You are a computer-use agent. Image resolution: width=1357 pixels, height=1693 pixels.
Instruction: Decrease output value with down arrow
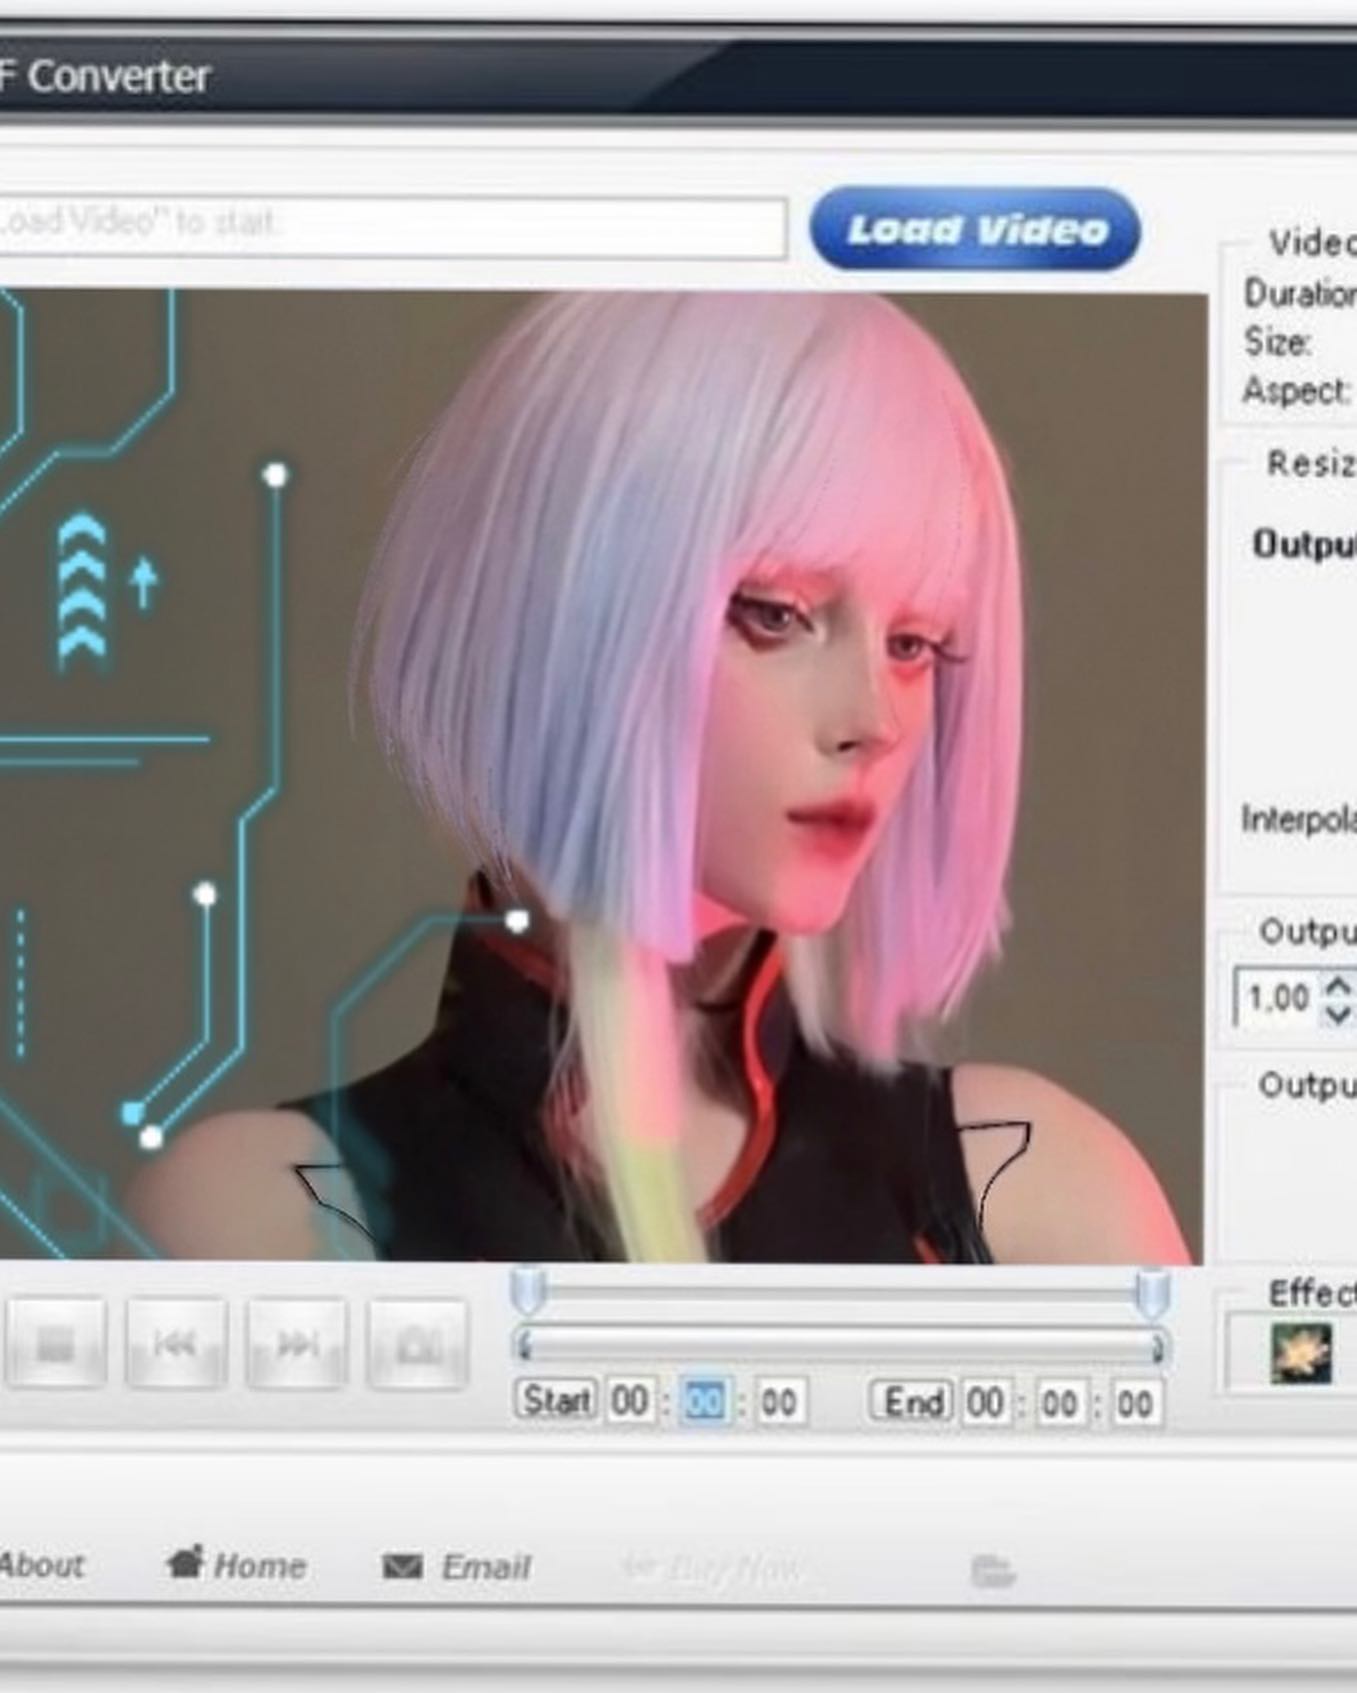1337,1013
